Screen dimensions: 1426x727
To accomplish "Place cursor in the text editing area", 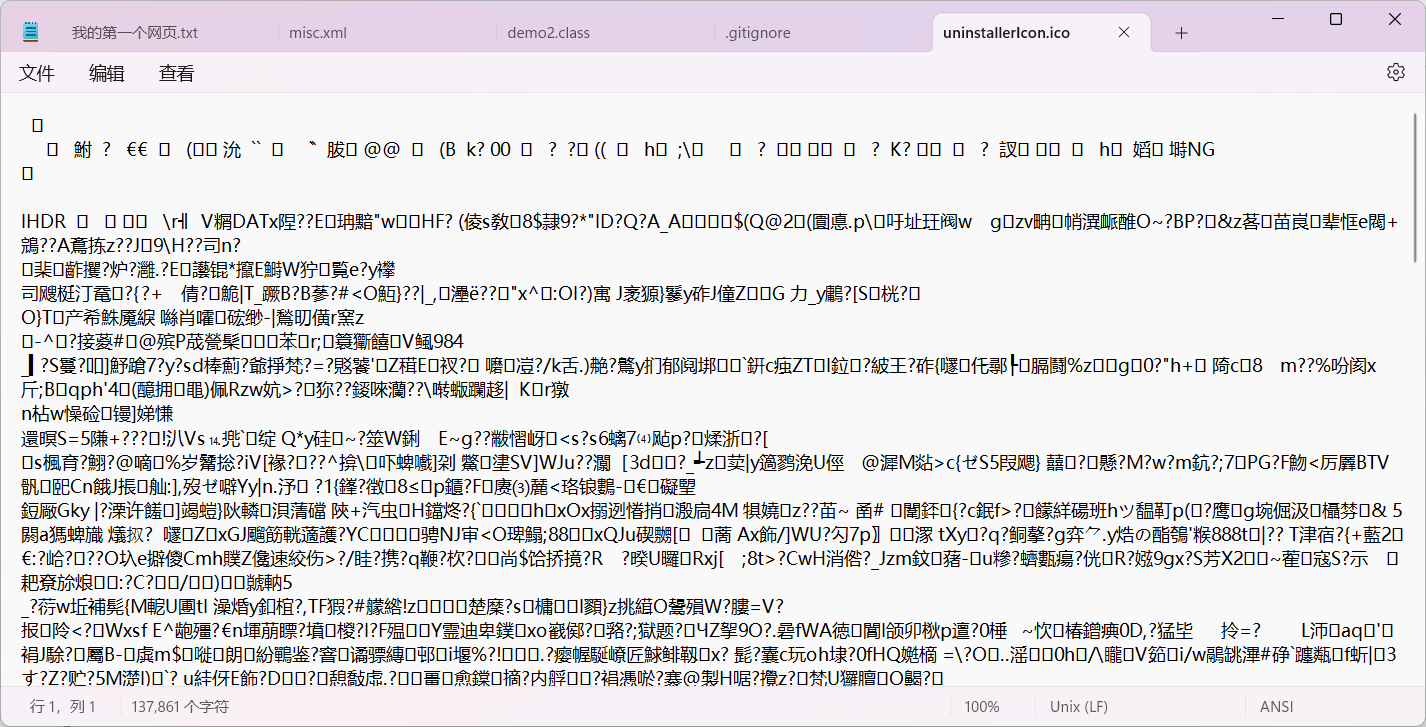I will tap(704, 391).
